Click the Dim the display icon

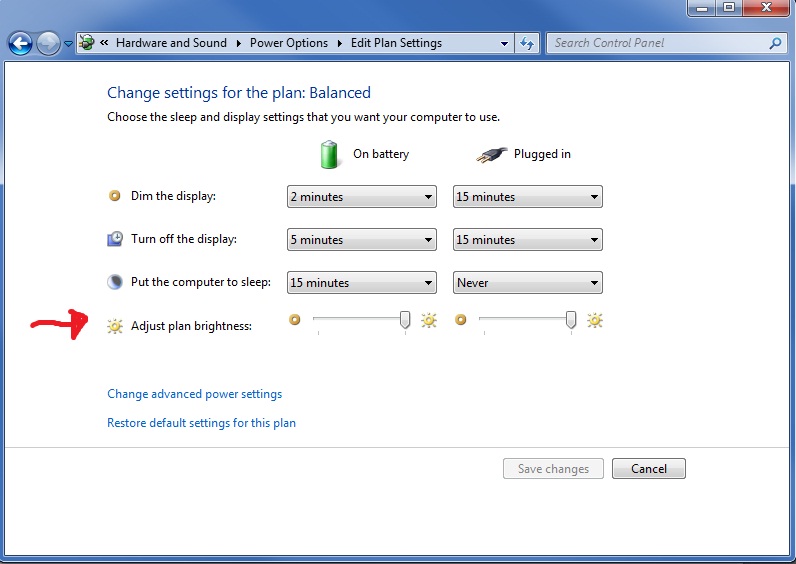[x=115, y=195]
